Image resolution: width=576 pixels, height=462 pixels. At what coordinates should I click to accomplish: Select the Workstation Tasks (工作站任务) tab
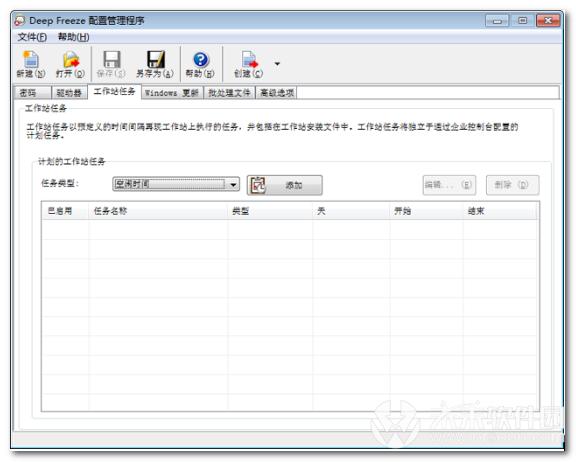pos(114,91)
